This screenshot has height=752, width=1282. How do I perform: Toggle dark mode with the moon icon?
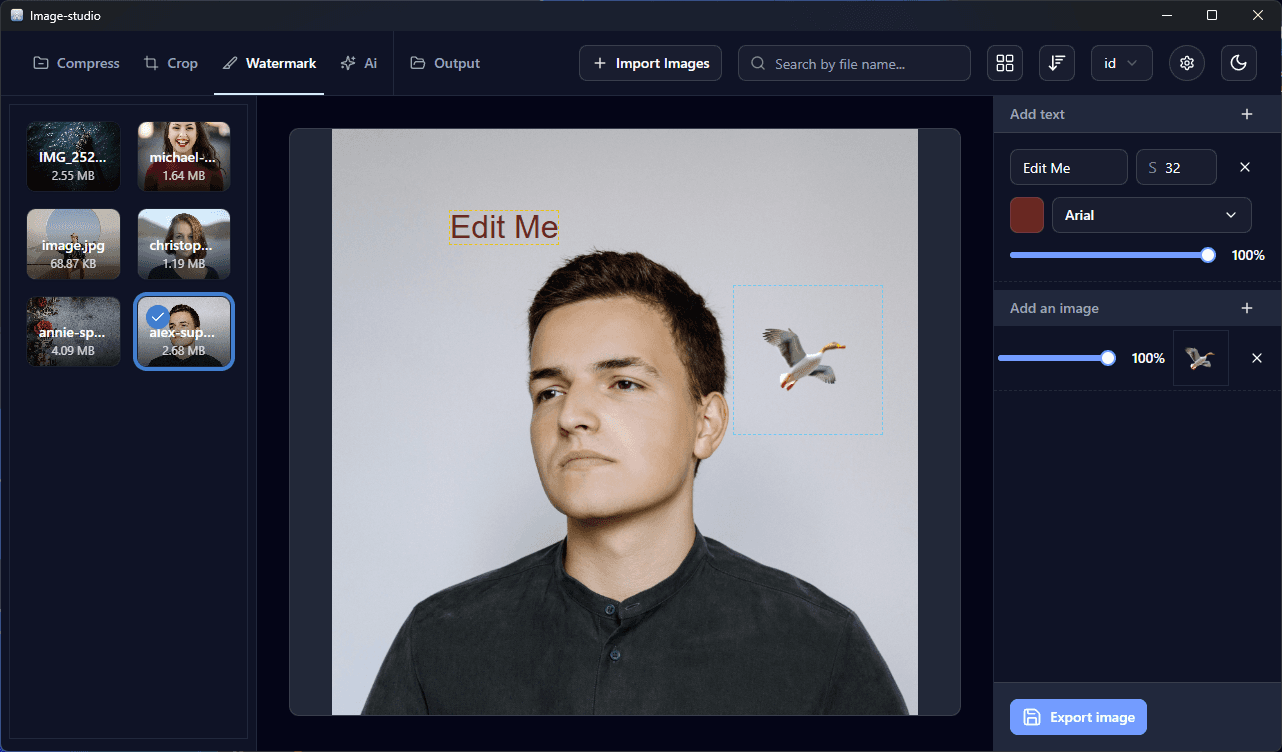pos(1238,63)
